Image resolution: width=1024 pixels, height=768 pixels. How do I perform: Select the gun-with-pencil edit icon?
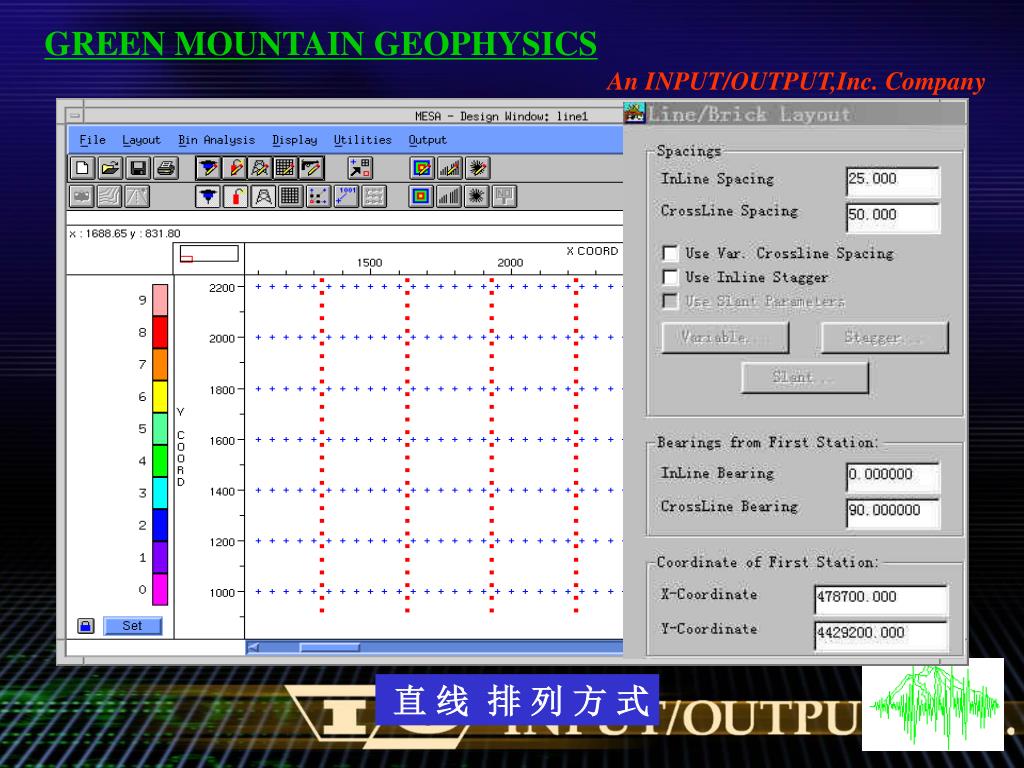coord(312,168)
